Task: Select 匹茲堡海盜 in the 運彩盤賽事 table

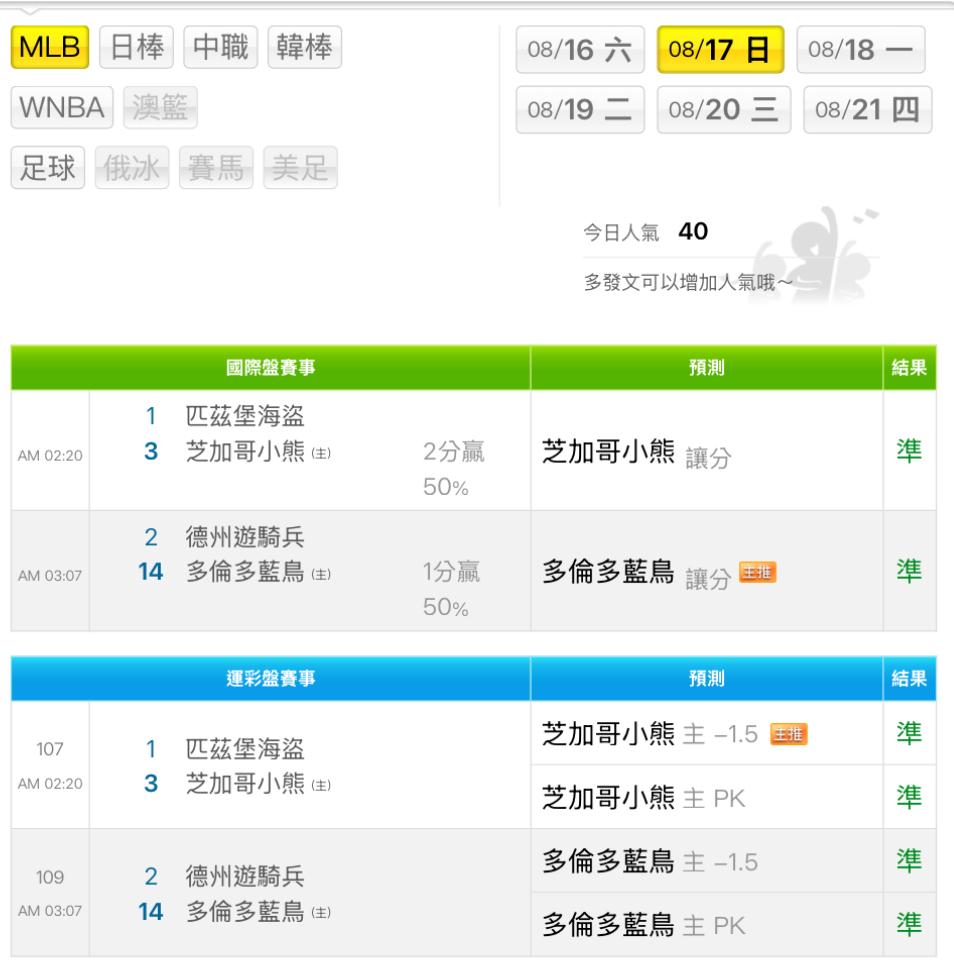Action: 245,749
